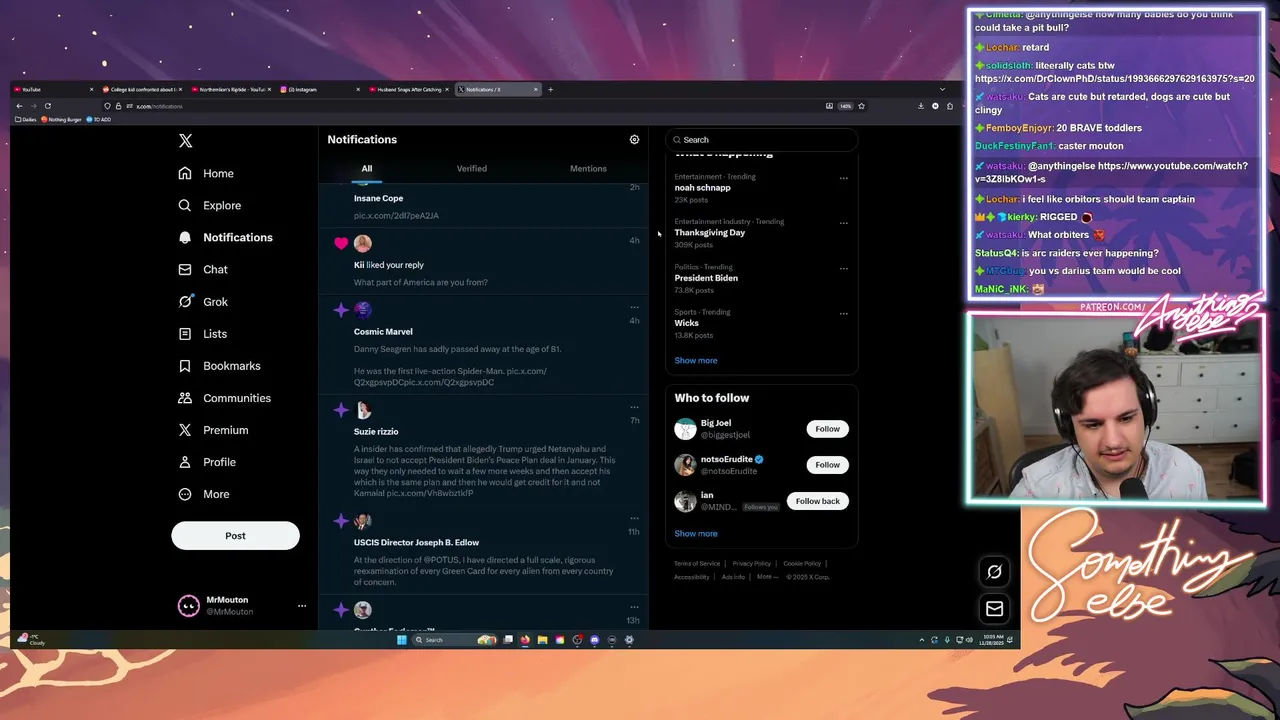Switch to the Mentions tab
The height and width of the screenshot is (720, 1280).
point(588,169)
